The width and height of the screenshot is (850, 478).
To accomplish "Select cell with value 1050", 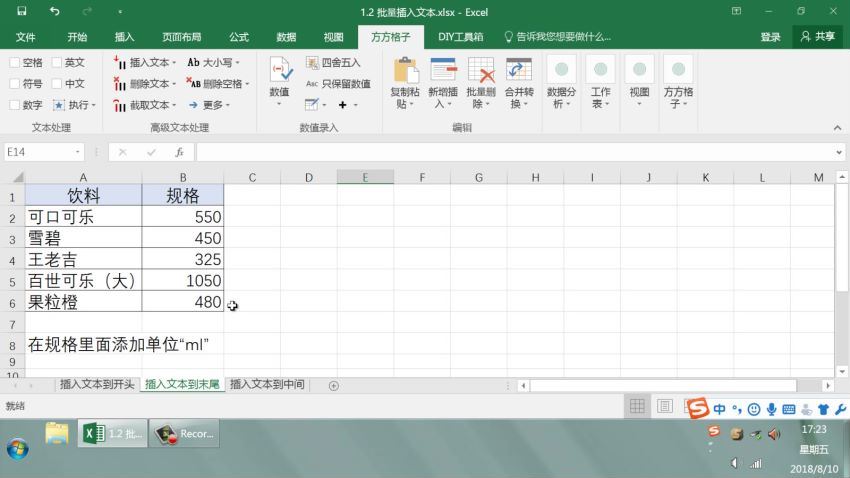I will pos(183,280).
